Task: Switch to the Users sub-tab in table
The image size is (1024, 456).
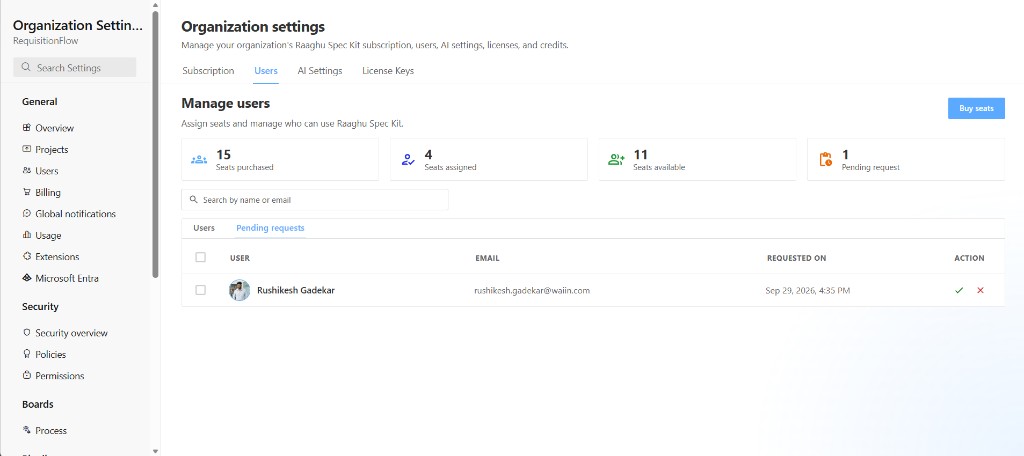Action: pos(204,228)
